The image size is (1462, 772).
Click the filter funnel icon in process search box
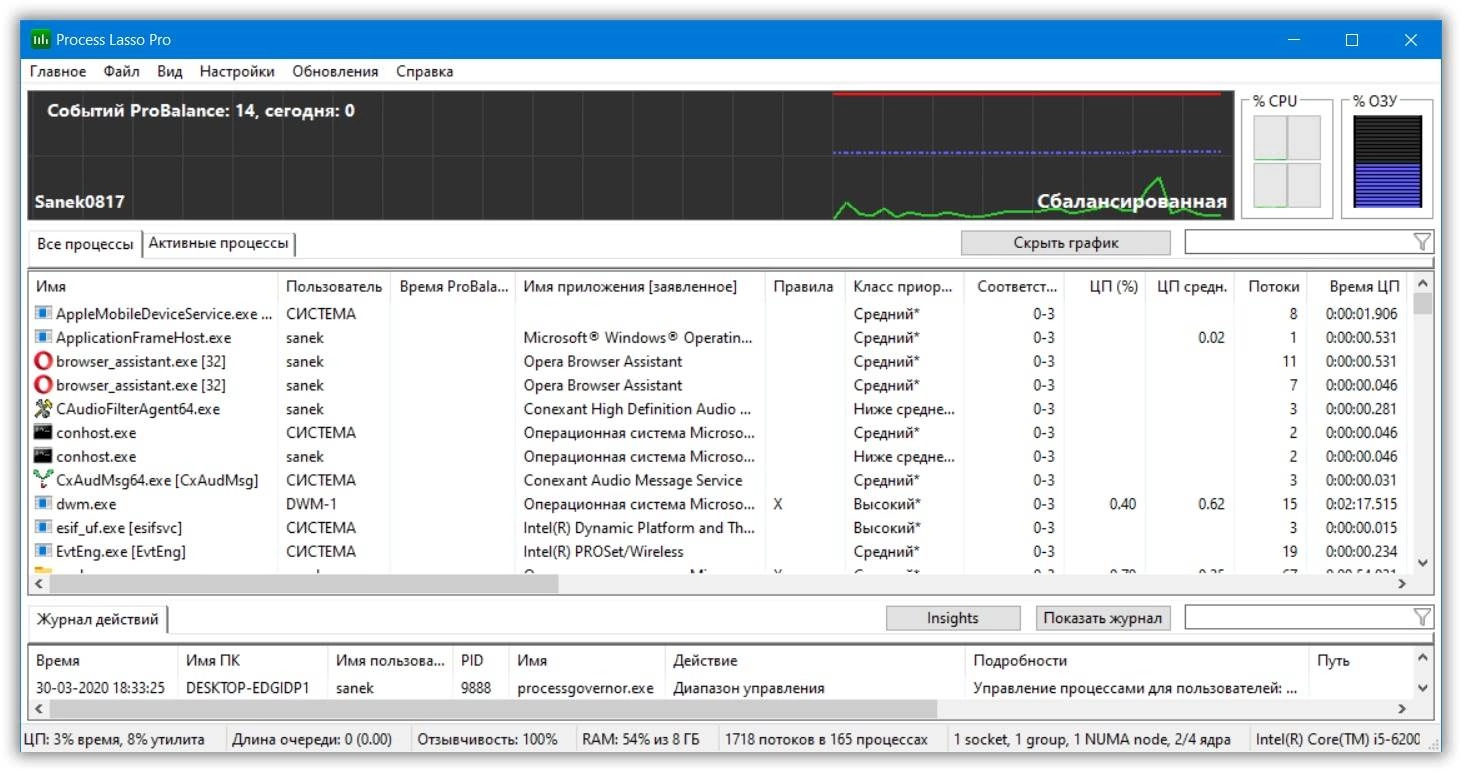pyautogui.click(x=1422, y=242)
